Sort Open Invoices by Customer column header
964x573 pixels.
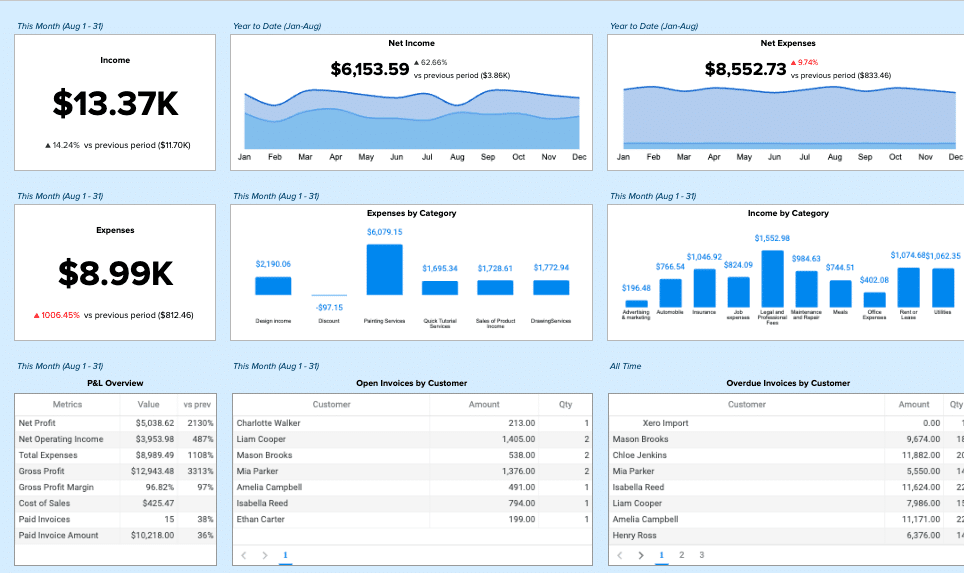(331, 405)
